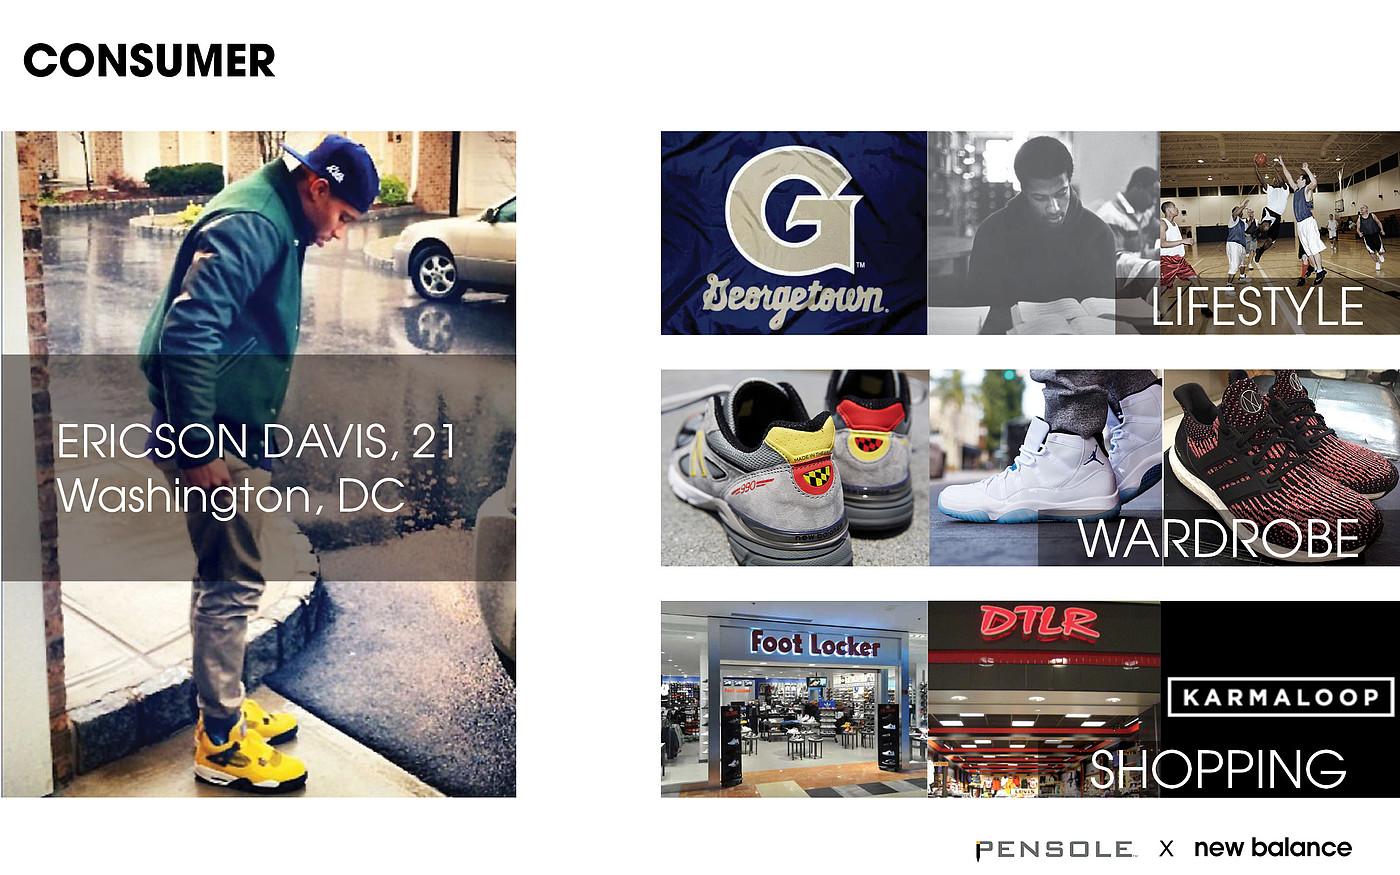
Task: Select the WARDROBE label text
Action: click(1220, 538)
